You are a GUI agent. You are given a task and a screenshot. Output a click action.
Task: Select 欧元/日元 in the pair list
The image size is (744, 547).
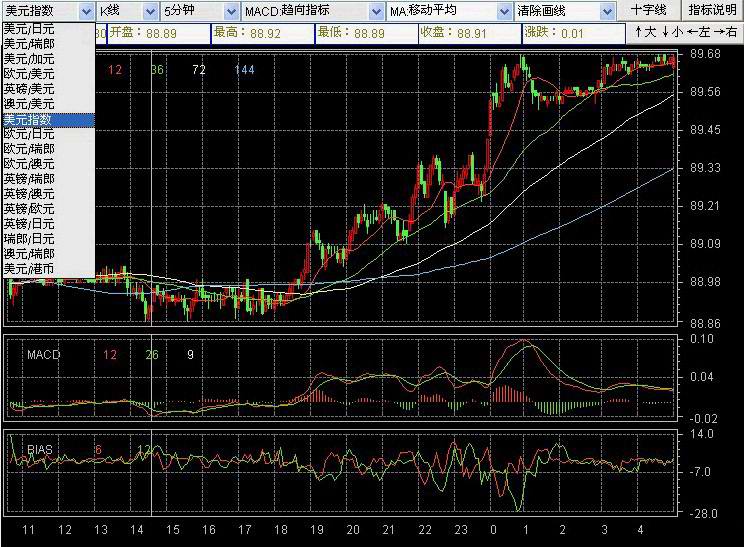tap(48, 134)
